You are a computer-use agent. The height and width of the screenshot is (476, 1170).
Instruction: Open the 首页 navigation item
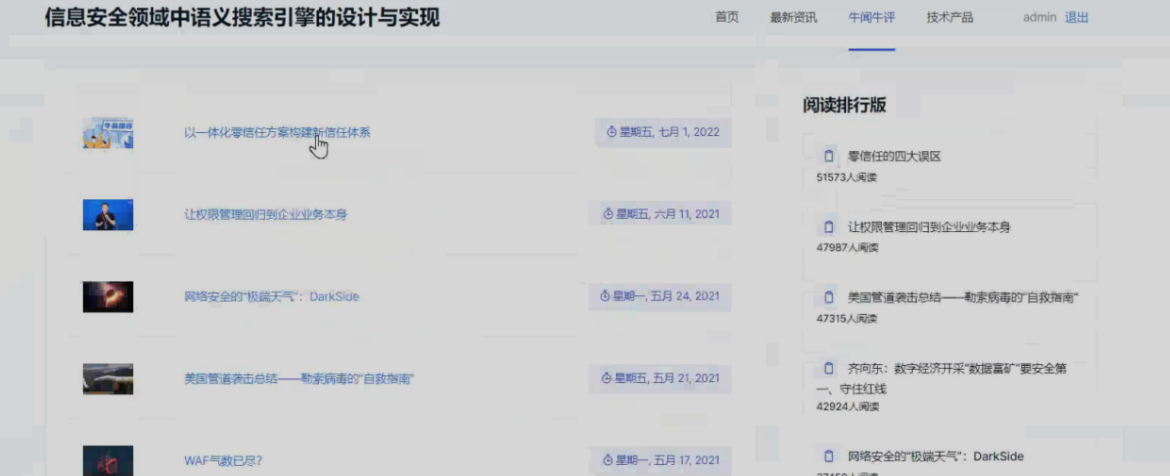click(727, 18)
